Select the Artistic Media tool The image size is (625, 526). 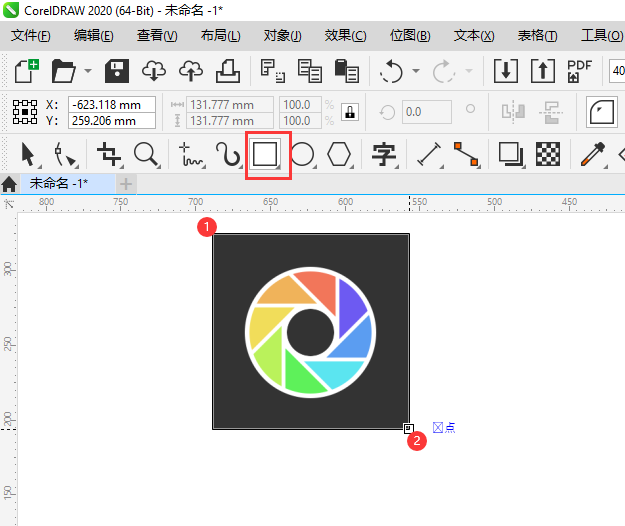[229, 154]
